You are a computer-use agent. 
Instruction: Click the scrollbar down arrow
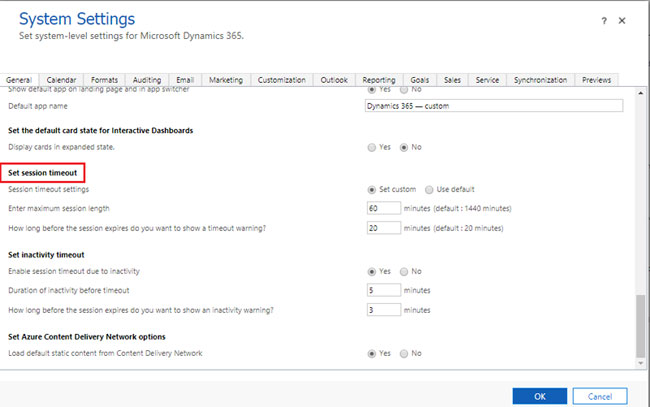point(641,363)
